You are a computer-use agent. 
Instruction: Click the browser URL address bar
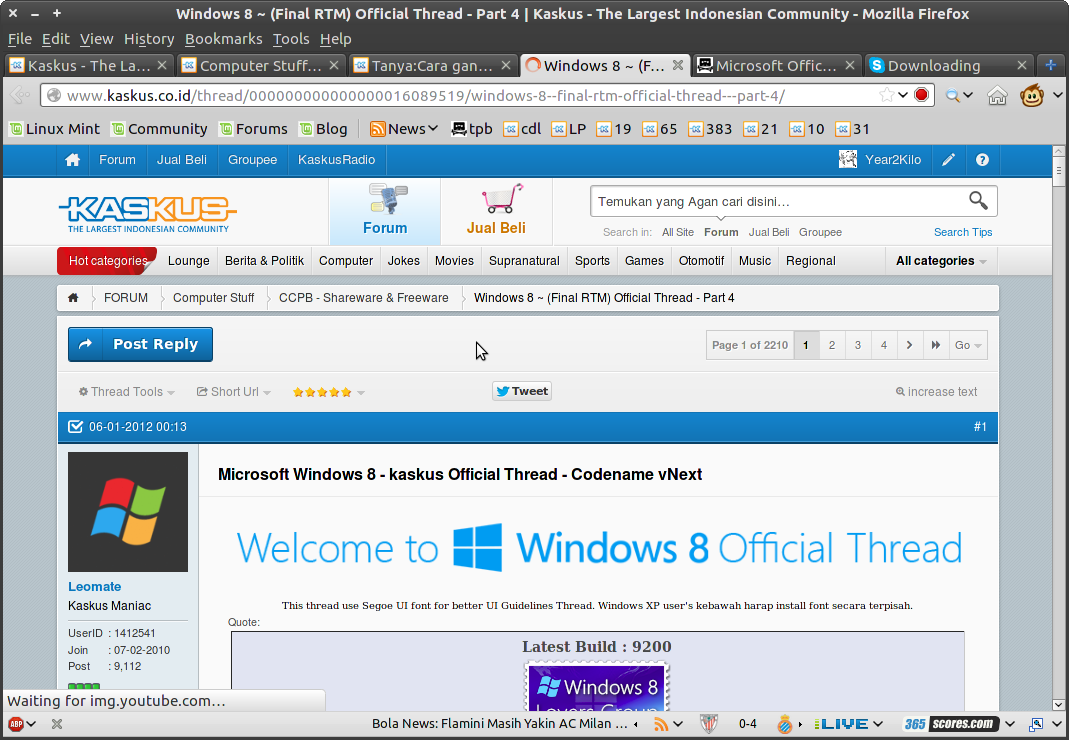(470, 95)
